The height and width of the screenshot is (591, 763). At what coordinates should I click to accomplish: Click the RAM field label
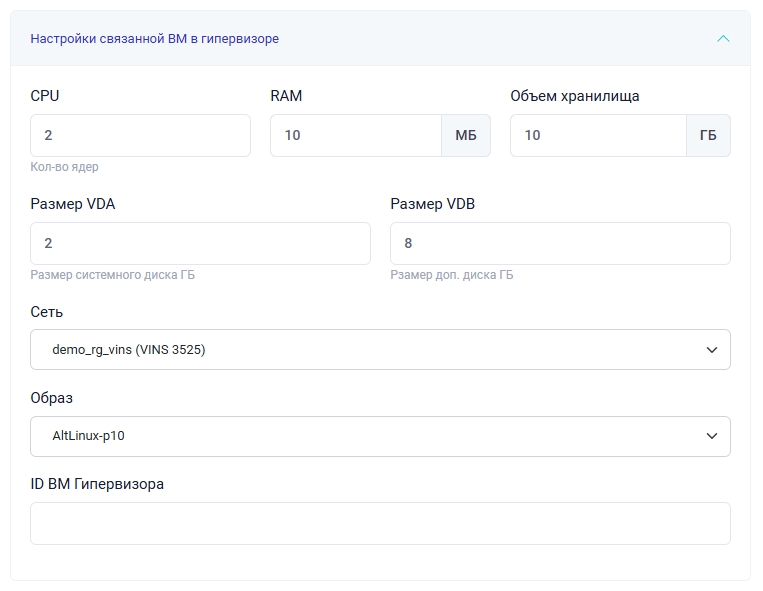tap(286, 96)
